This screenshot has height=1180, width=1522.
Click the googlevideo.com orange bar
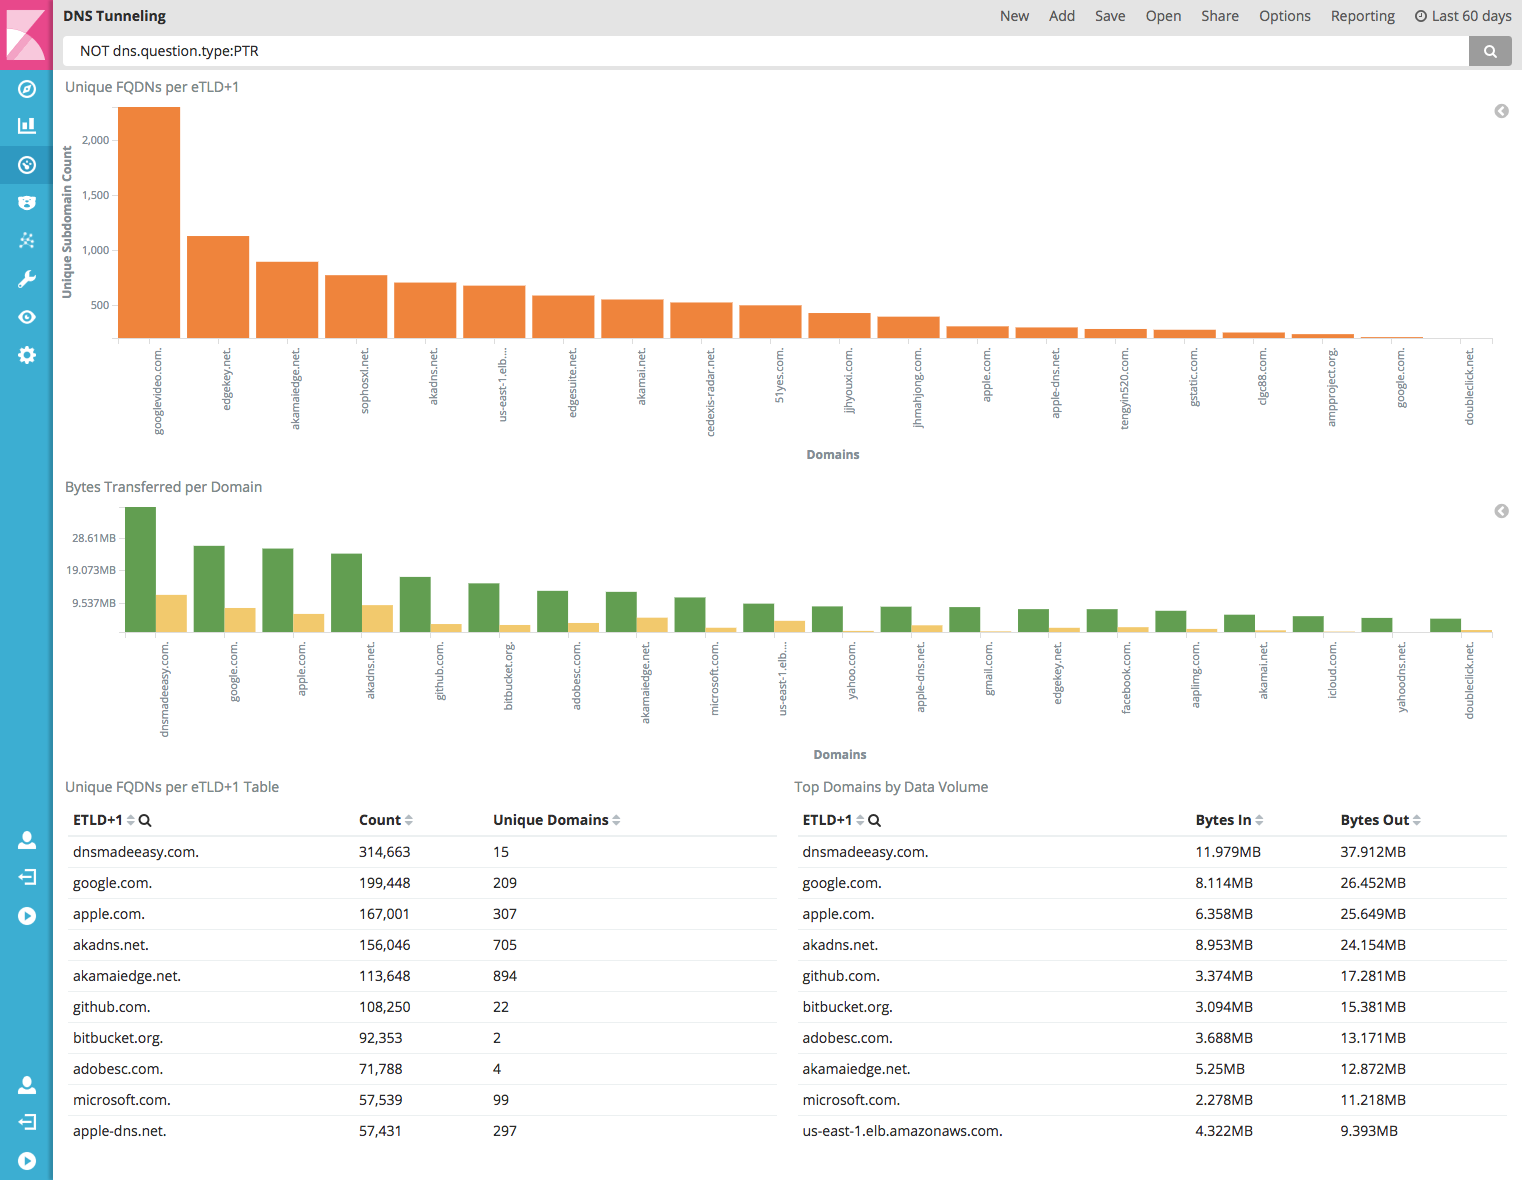tap(149, 222)
